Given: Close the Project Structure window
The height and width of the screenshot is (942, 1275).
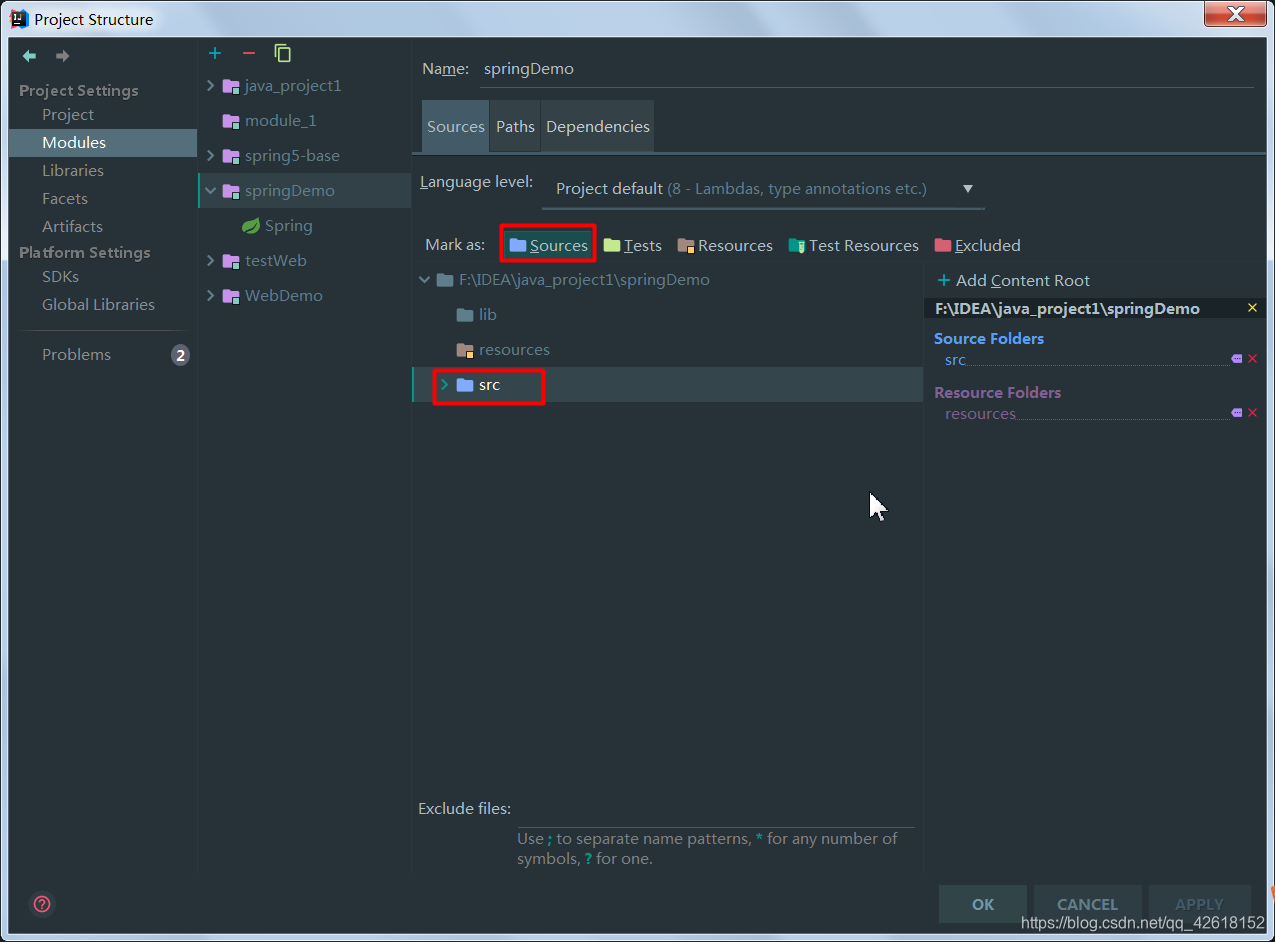Looking at the screenshot, I should point(1236,14).
